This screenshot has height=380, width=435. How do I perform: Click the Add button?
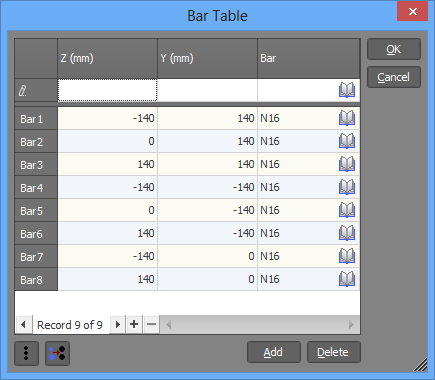pos(274,352)
